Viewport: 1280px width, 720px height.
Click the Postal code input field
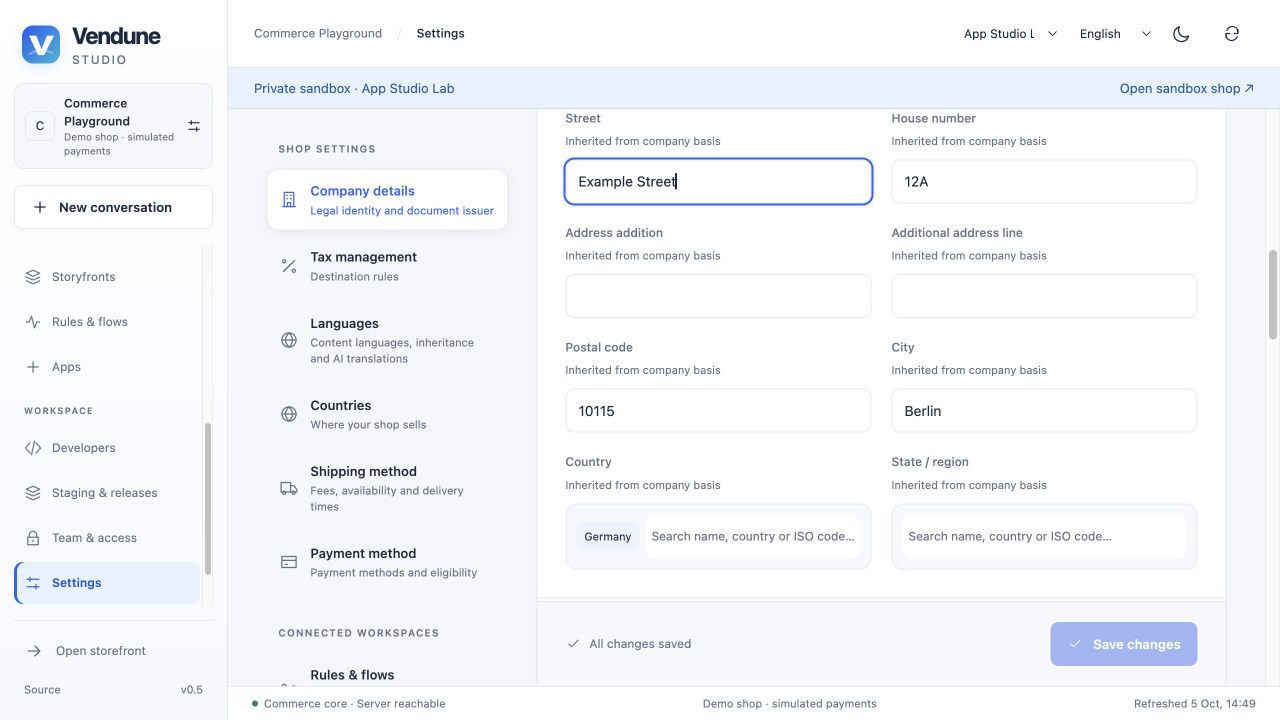coord(718,411)
